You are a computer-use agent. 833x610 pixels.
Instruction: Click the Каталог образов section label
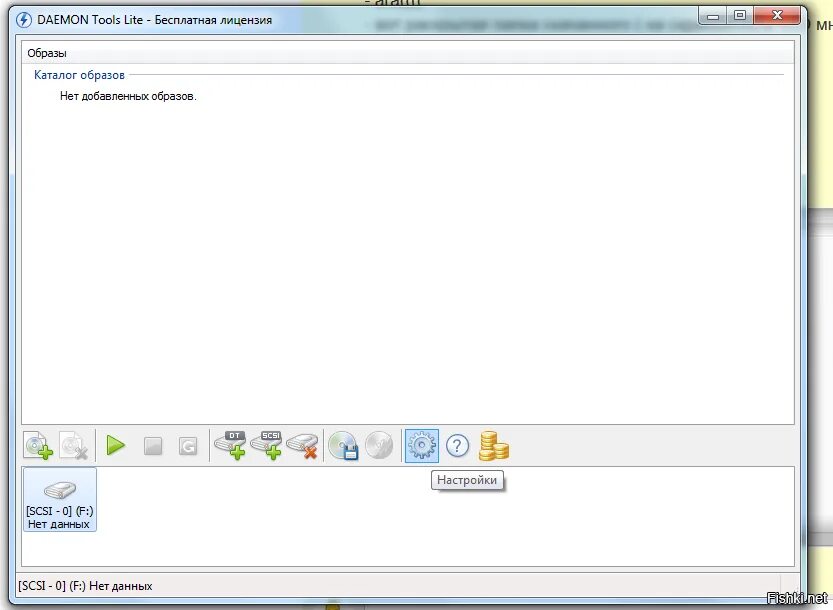click(x=79, y=75)
